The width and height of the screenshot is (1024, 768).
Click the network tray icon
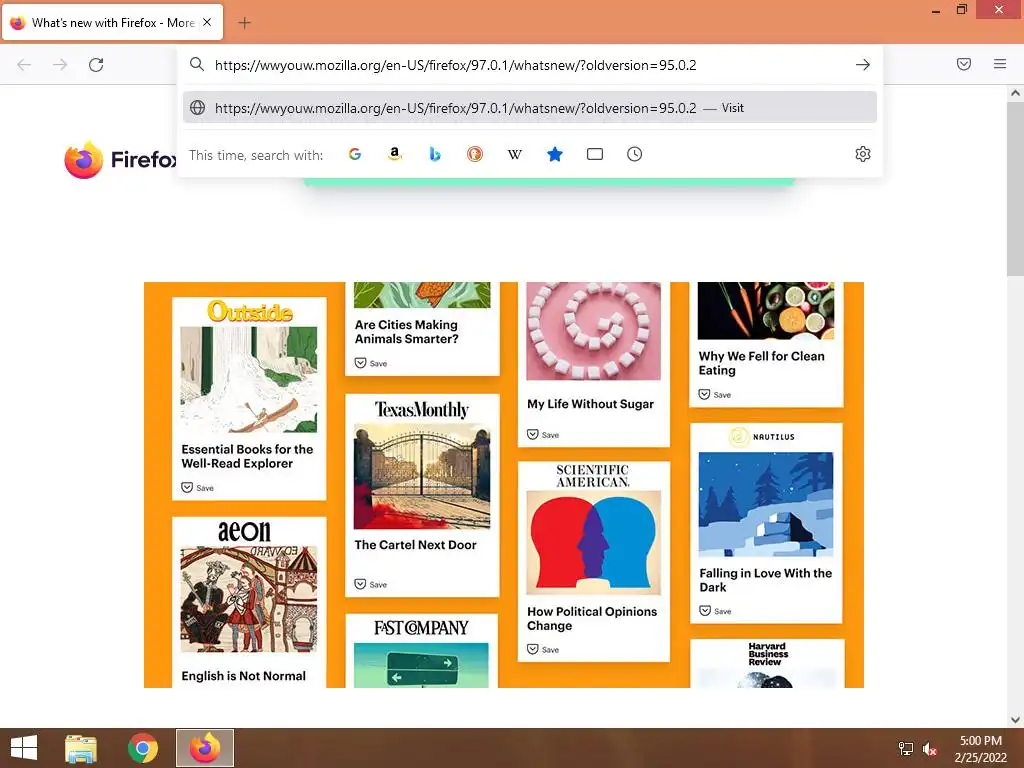(906, 749)
